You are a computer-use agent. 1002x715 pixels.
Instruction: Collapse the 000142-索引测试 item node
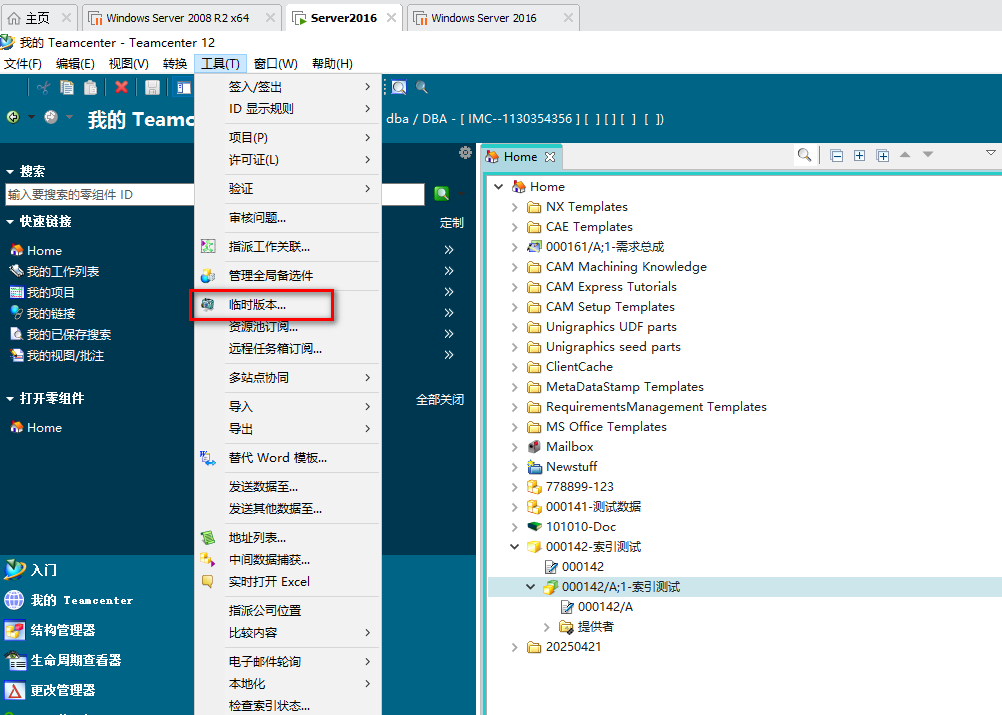515,547
